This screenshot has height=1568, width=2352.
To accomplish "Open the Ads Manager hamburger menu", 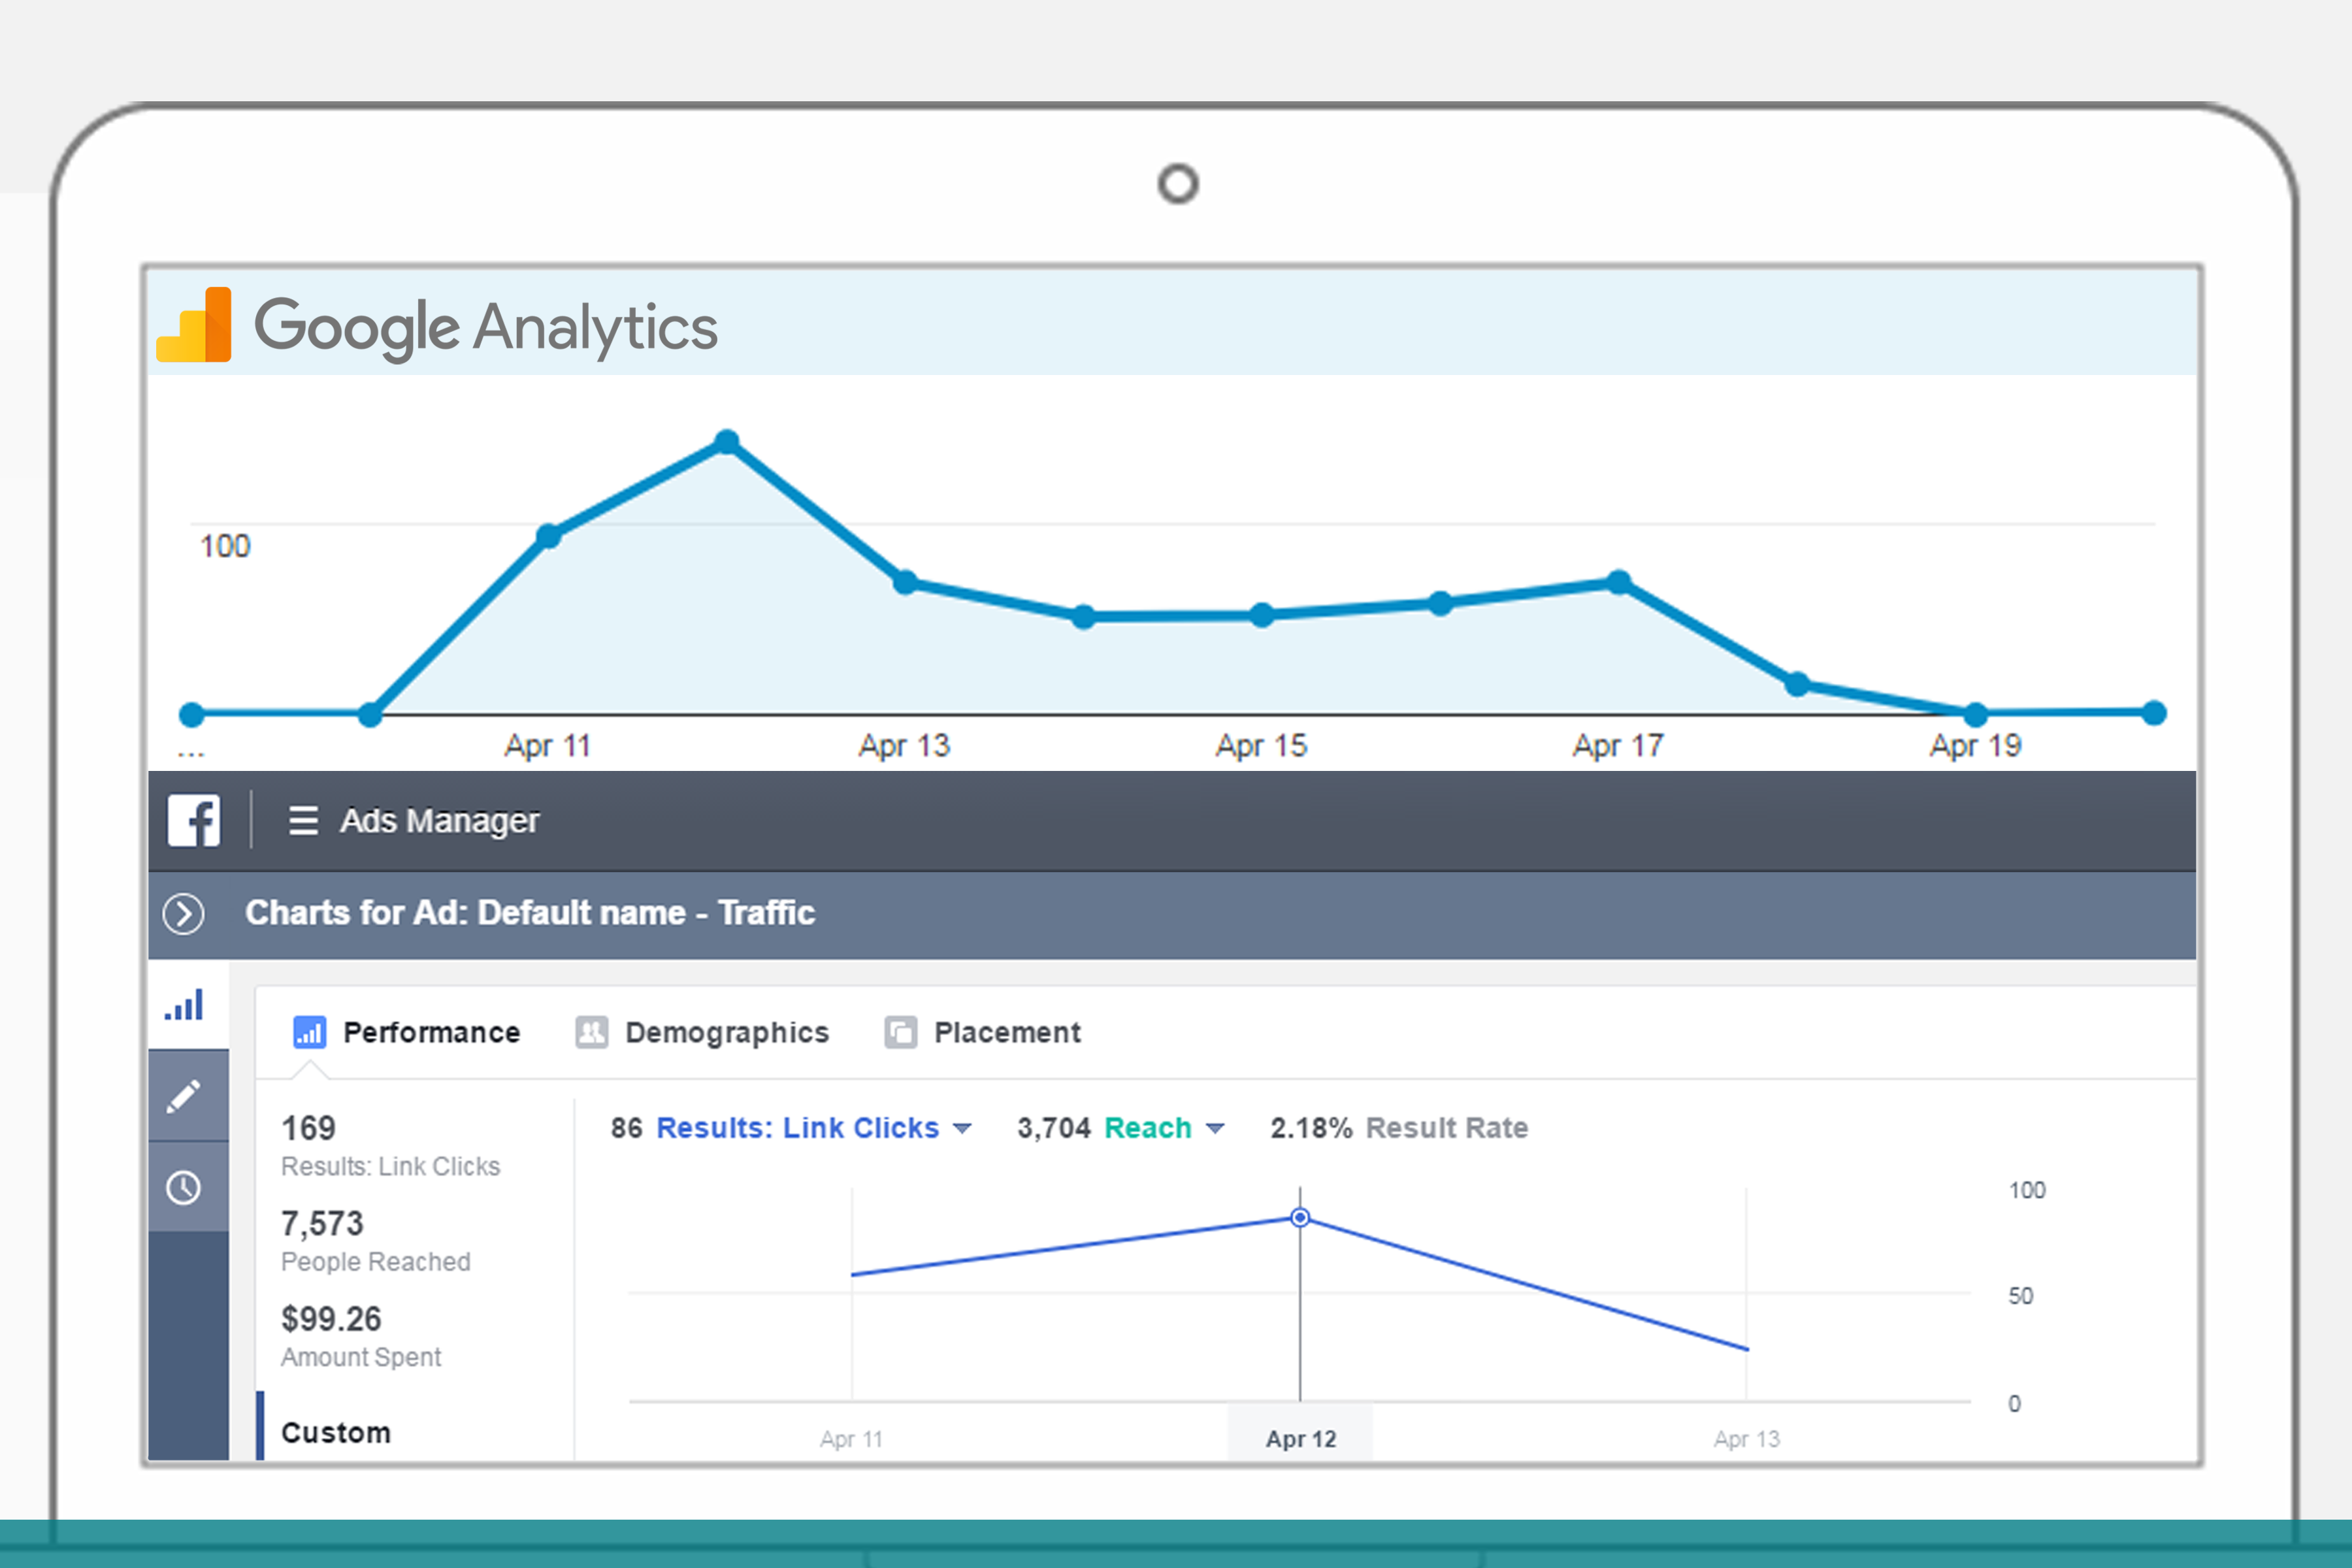I will coord(303,821).
